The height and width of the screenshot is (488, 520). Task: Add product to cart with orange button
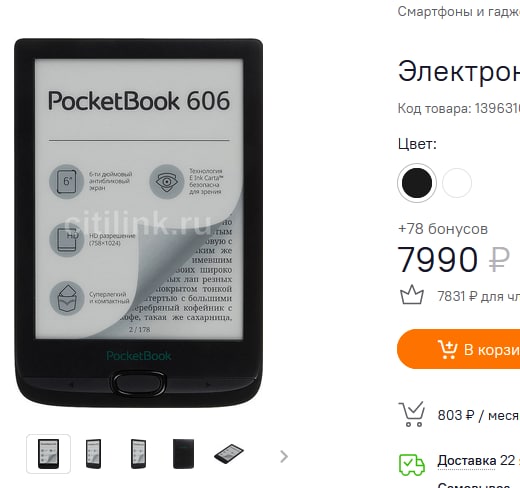(x=459, y=349)
